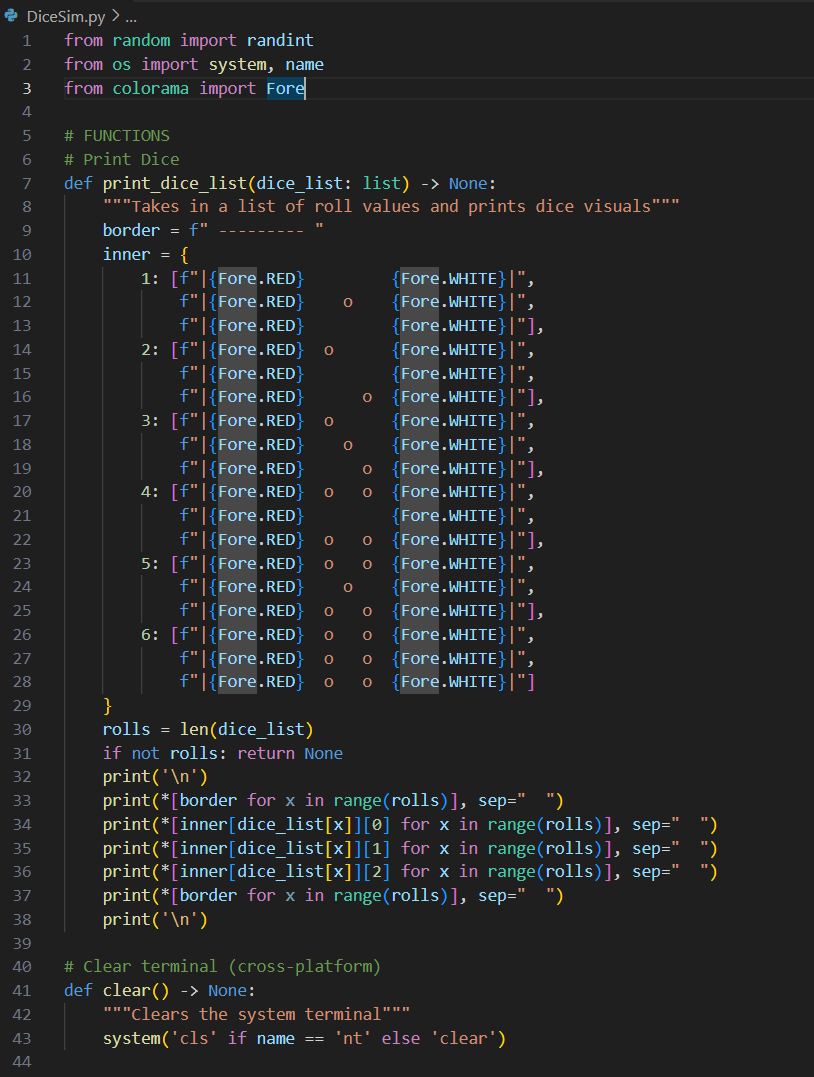Click the dictionary key '5:'
The image size is (814, 1077).
pos(150,563)
